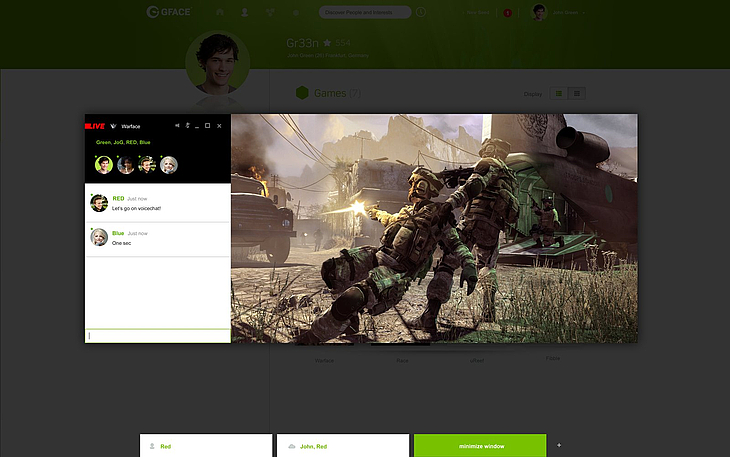Viewport: 730px width, 457px height.
Task: Click the chat message input field
Action: [158, 336]
